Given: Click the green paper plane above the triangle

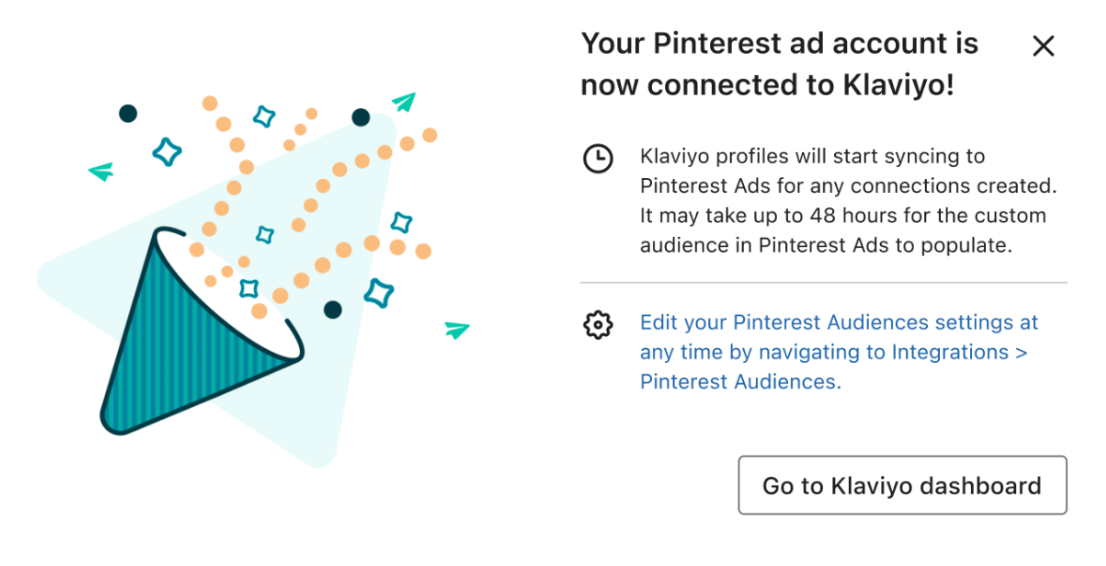Looking at the screenshot, I should click(403, 102).
